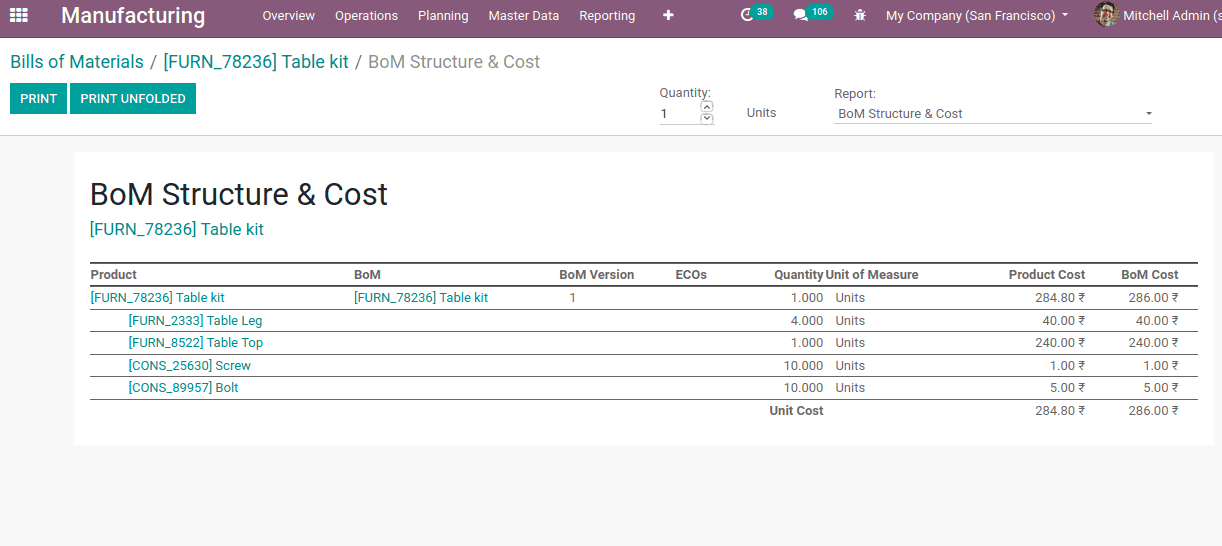Click Table kit row BoM cost 286.00 ₹

point(1153,298)
